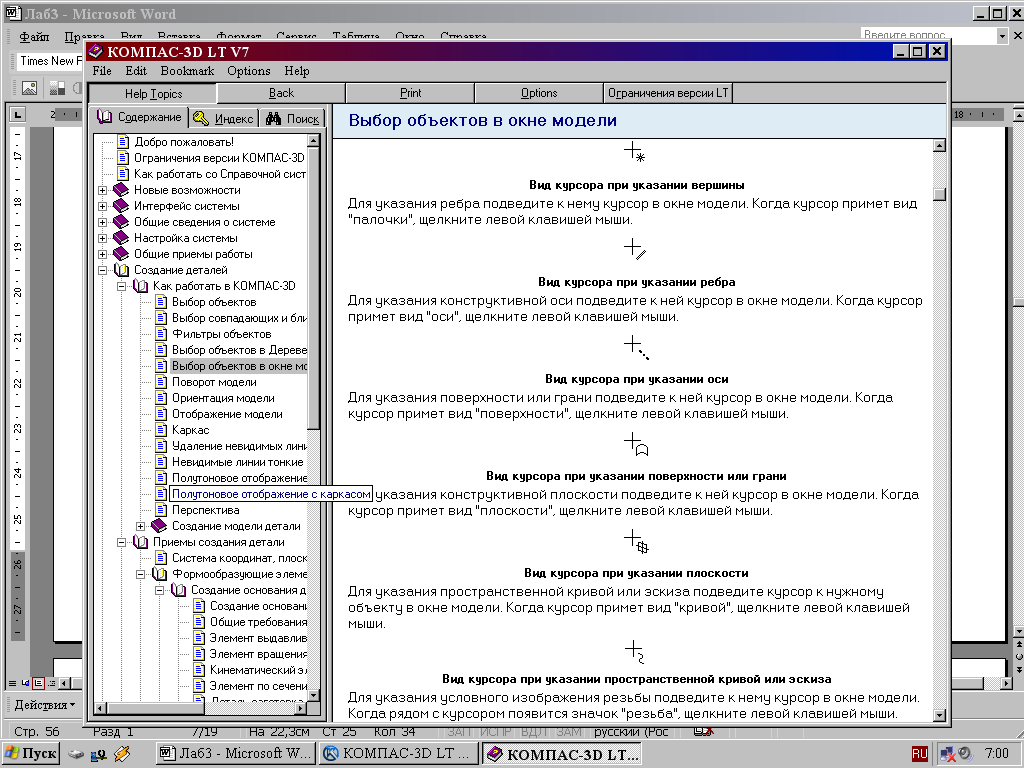
Task: Open the Edit menu in help window
Action: tap(136, 71)
